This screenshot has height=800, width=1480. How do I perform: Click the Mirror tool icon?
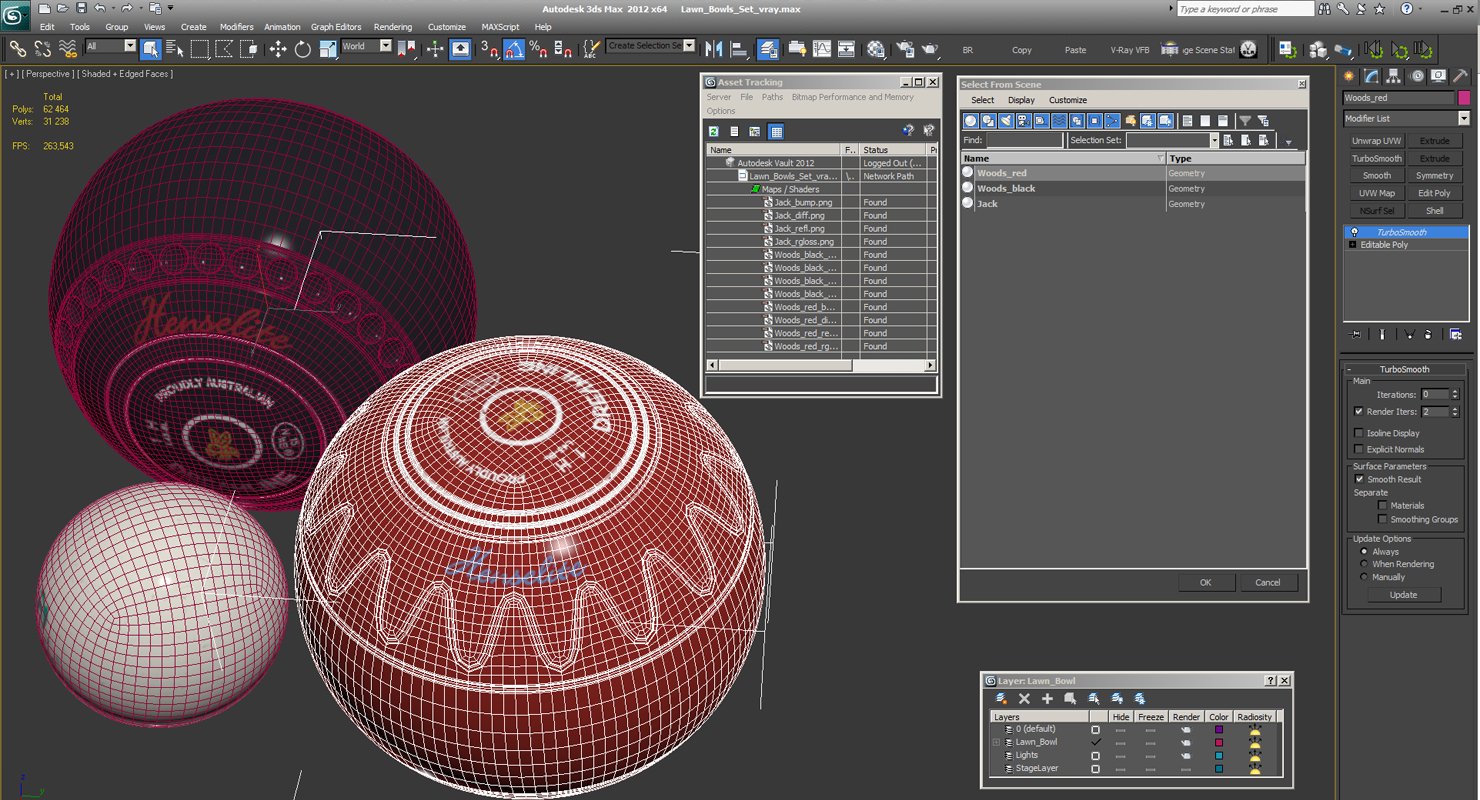(x=714, y=48)
